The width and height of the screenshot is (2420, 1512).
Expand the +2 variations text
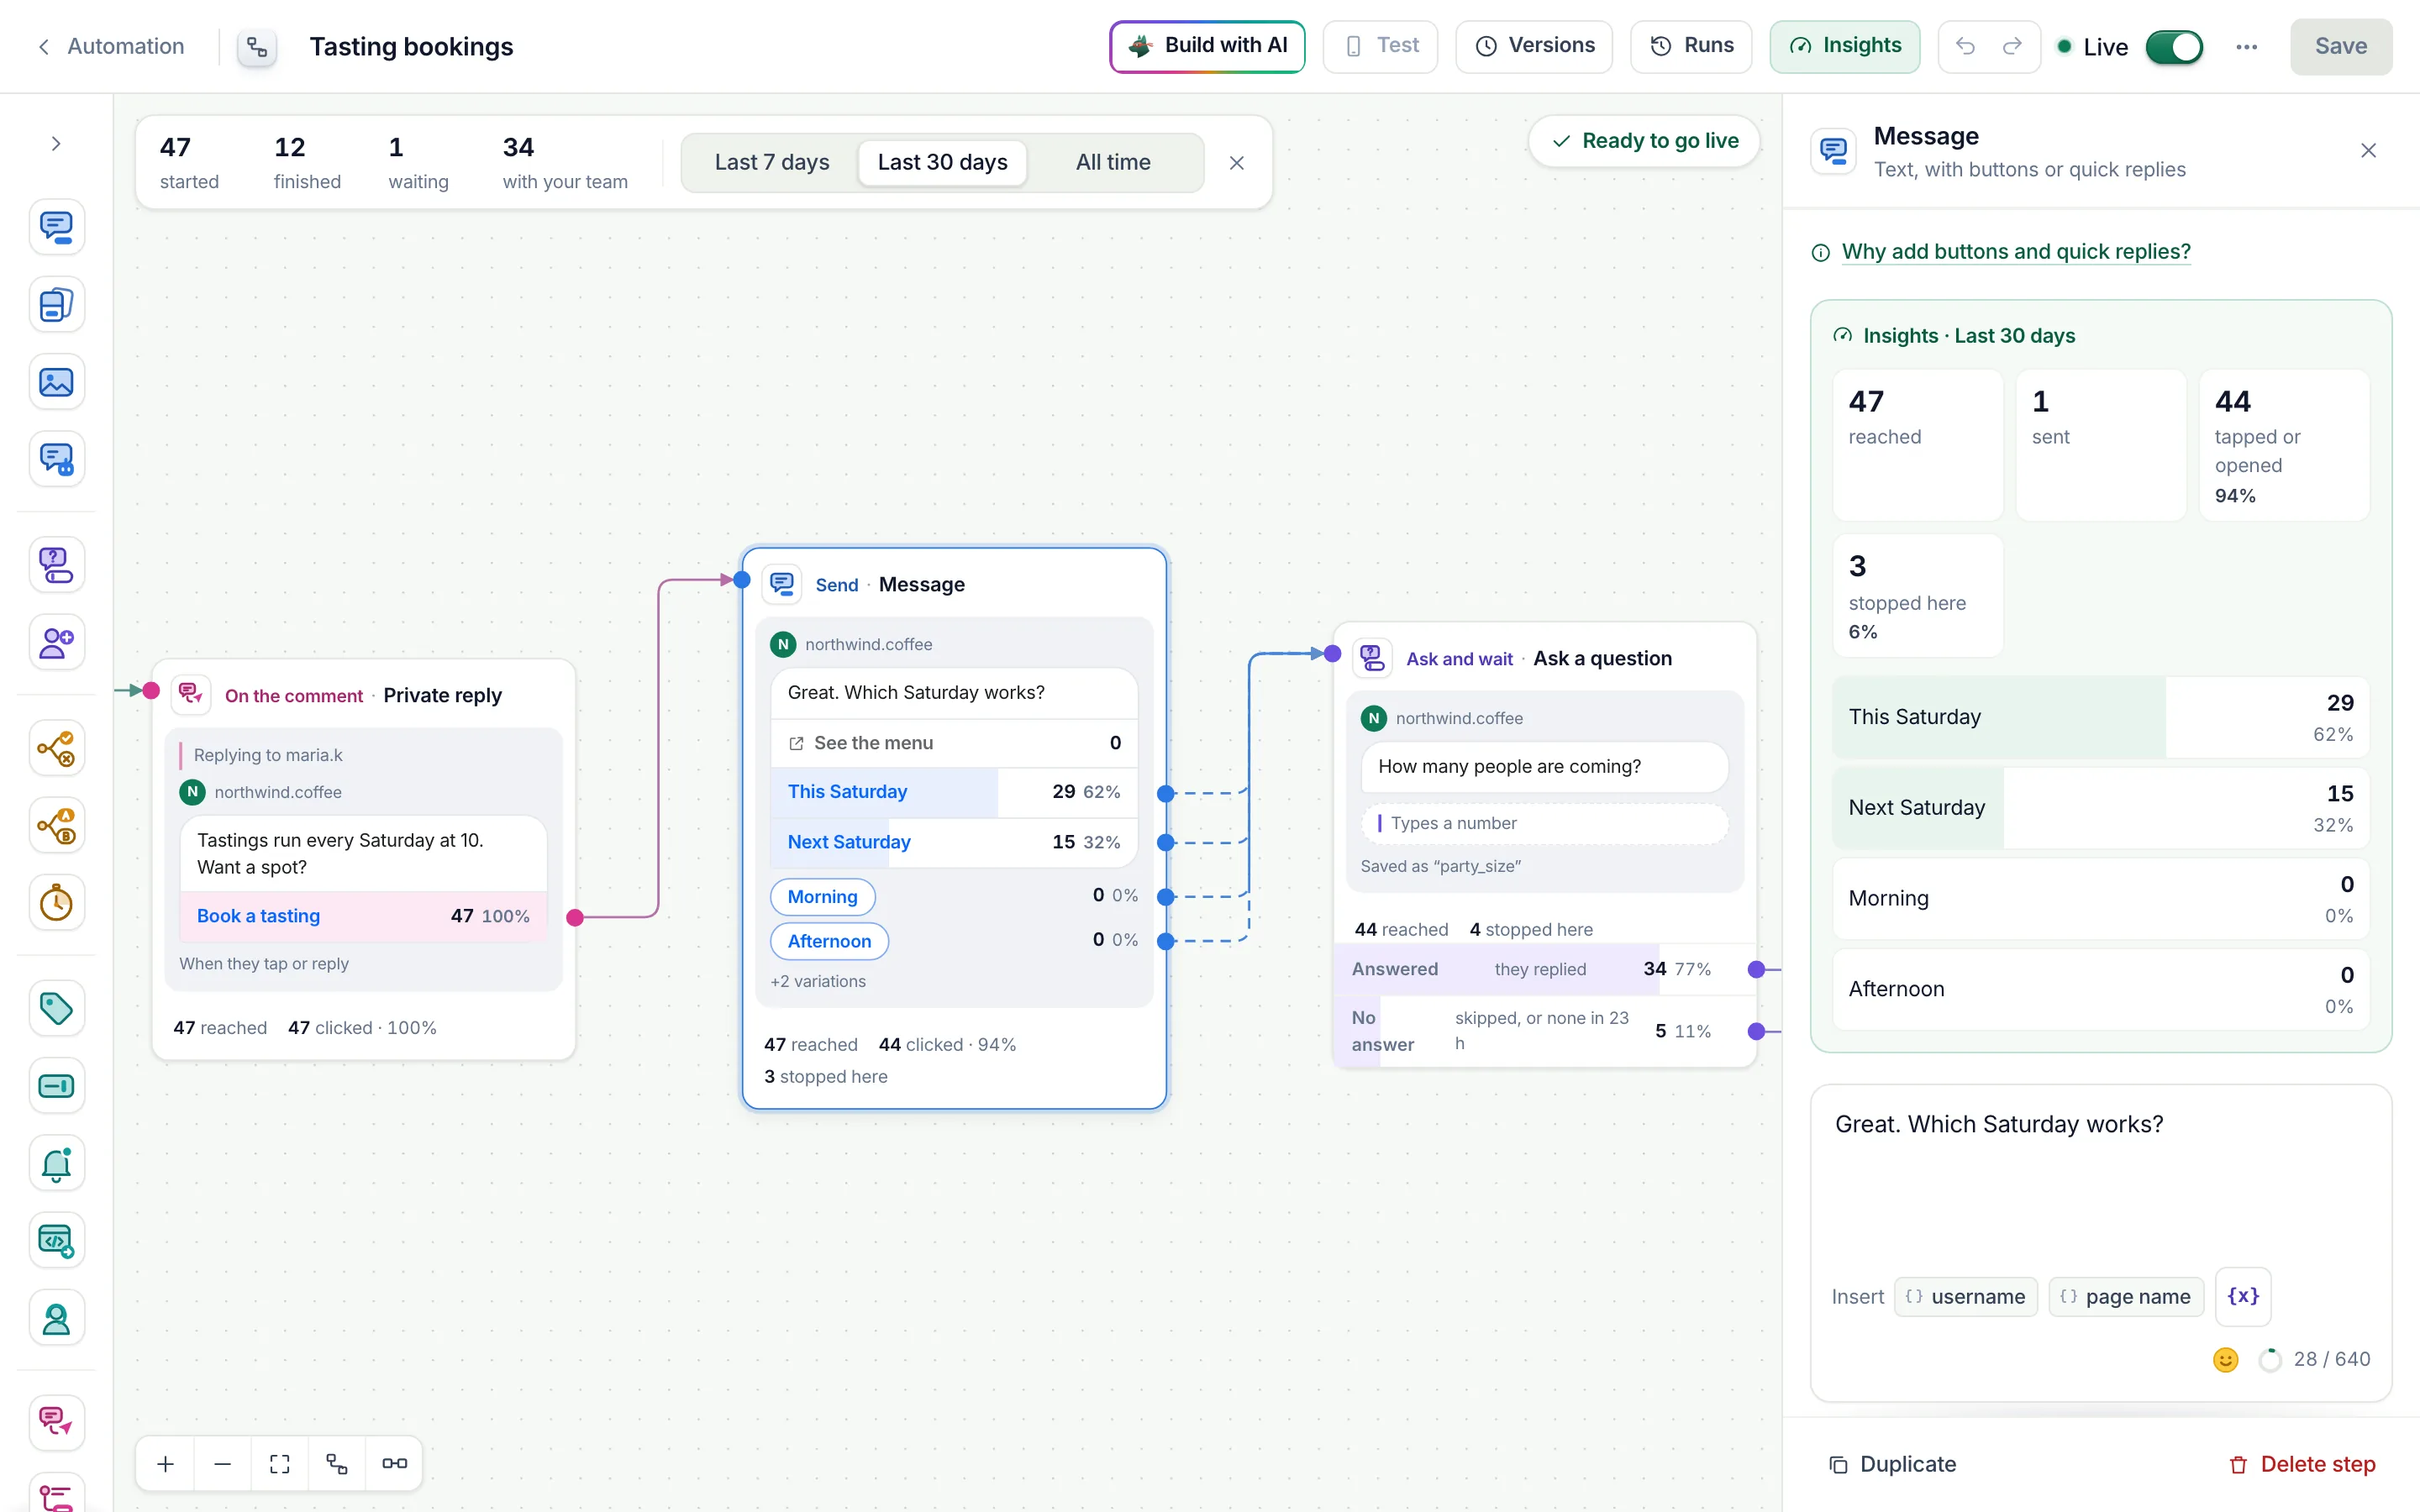(x=818, y=981)
